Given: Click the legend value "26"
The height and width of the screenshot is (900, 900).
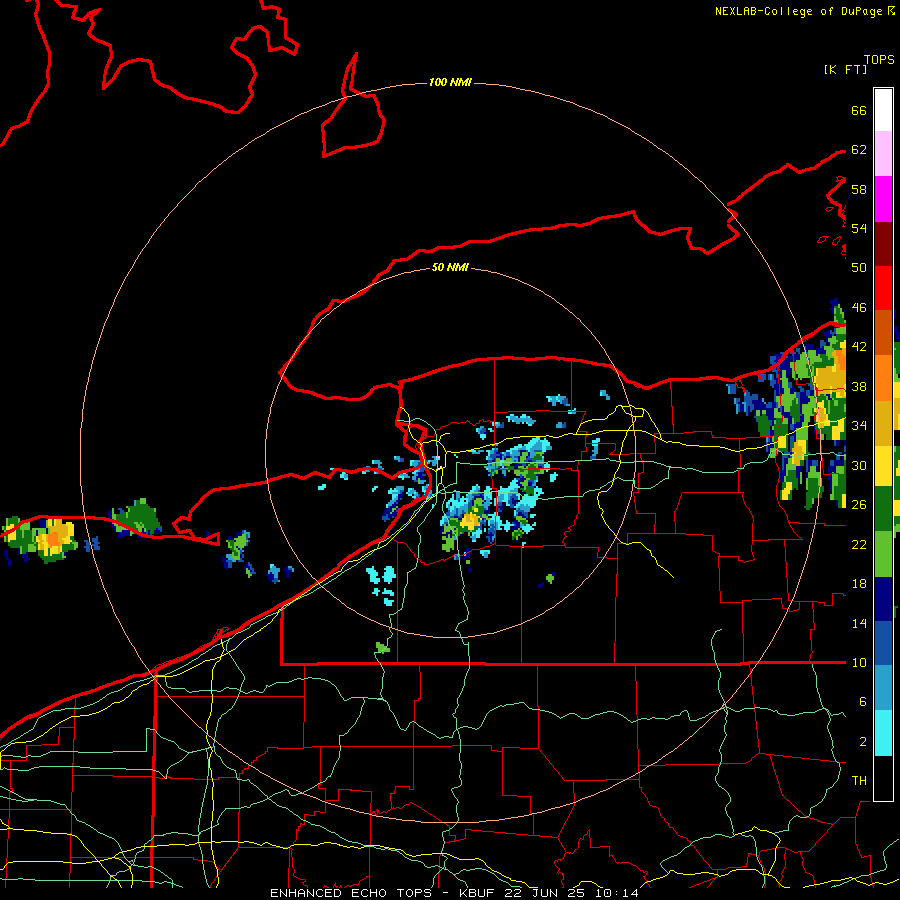Looking at the screenshot, I should pyautogui.click(x=859, y=505).
